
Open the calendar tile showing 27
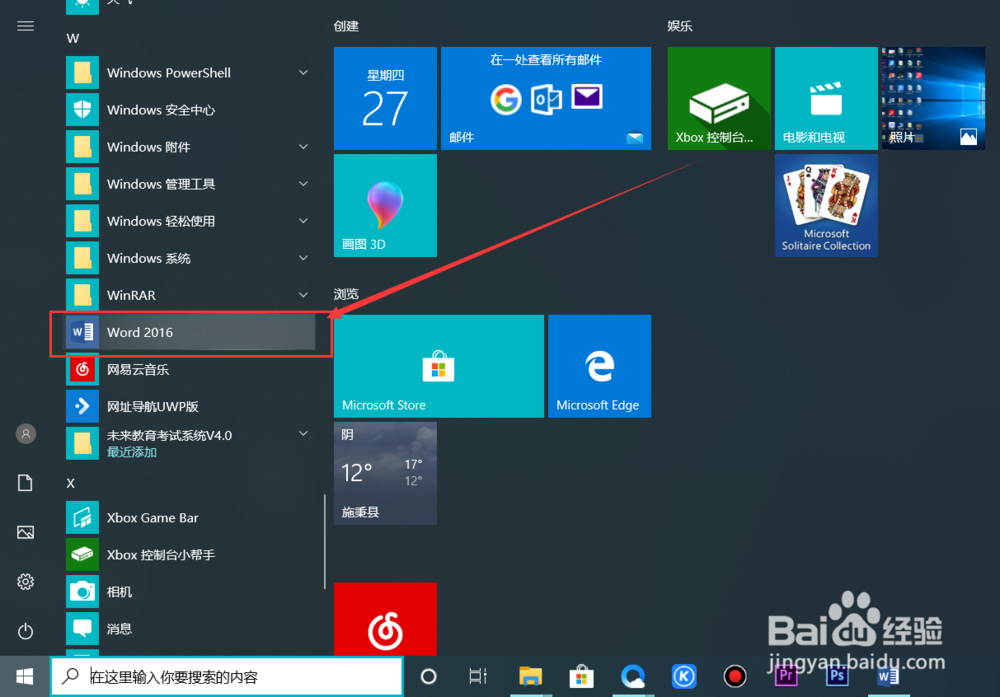pos(385,98)
